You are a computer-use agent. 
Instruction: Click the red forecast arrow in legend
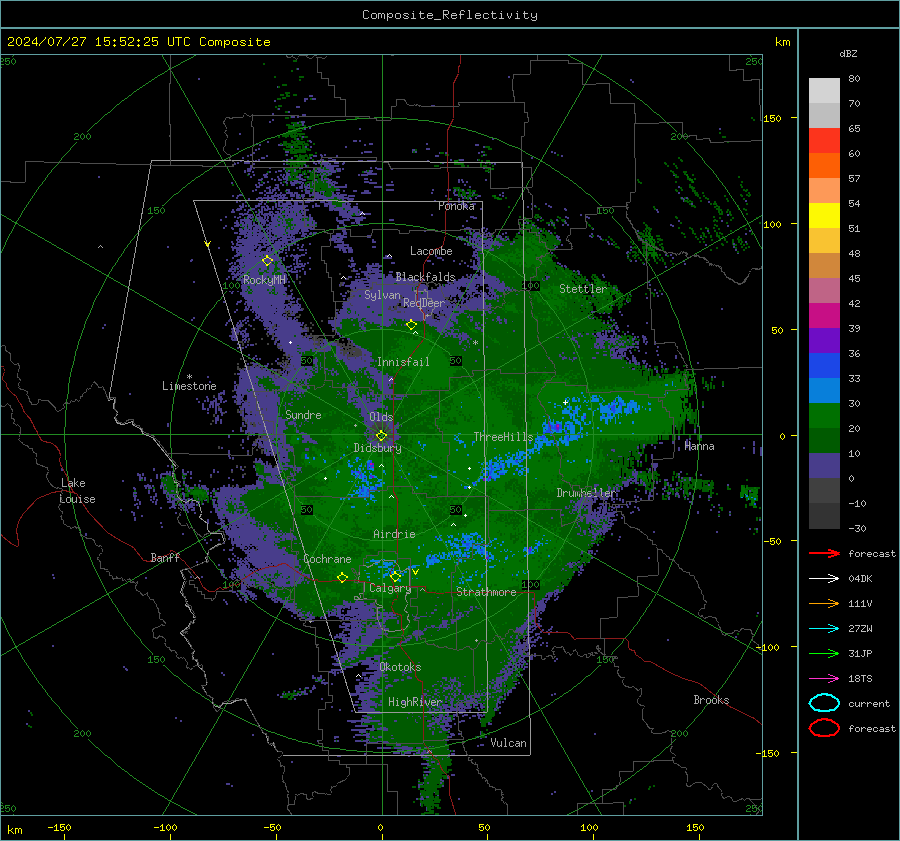click(x=824, y=553)
